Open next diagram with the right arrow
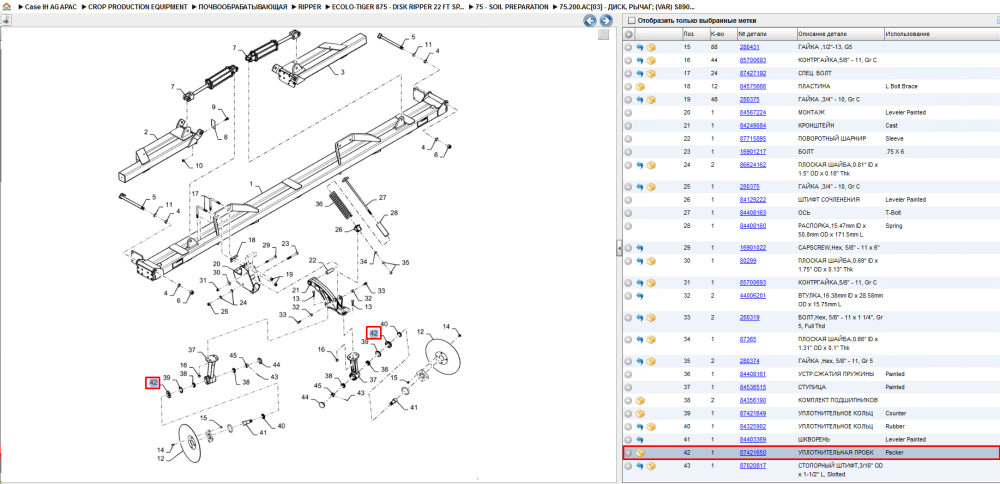Screen dimensions: 1000x484 pyautogui.click(x=606, y=20)
